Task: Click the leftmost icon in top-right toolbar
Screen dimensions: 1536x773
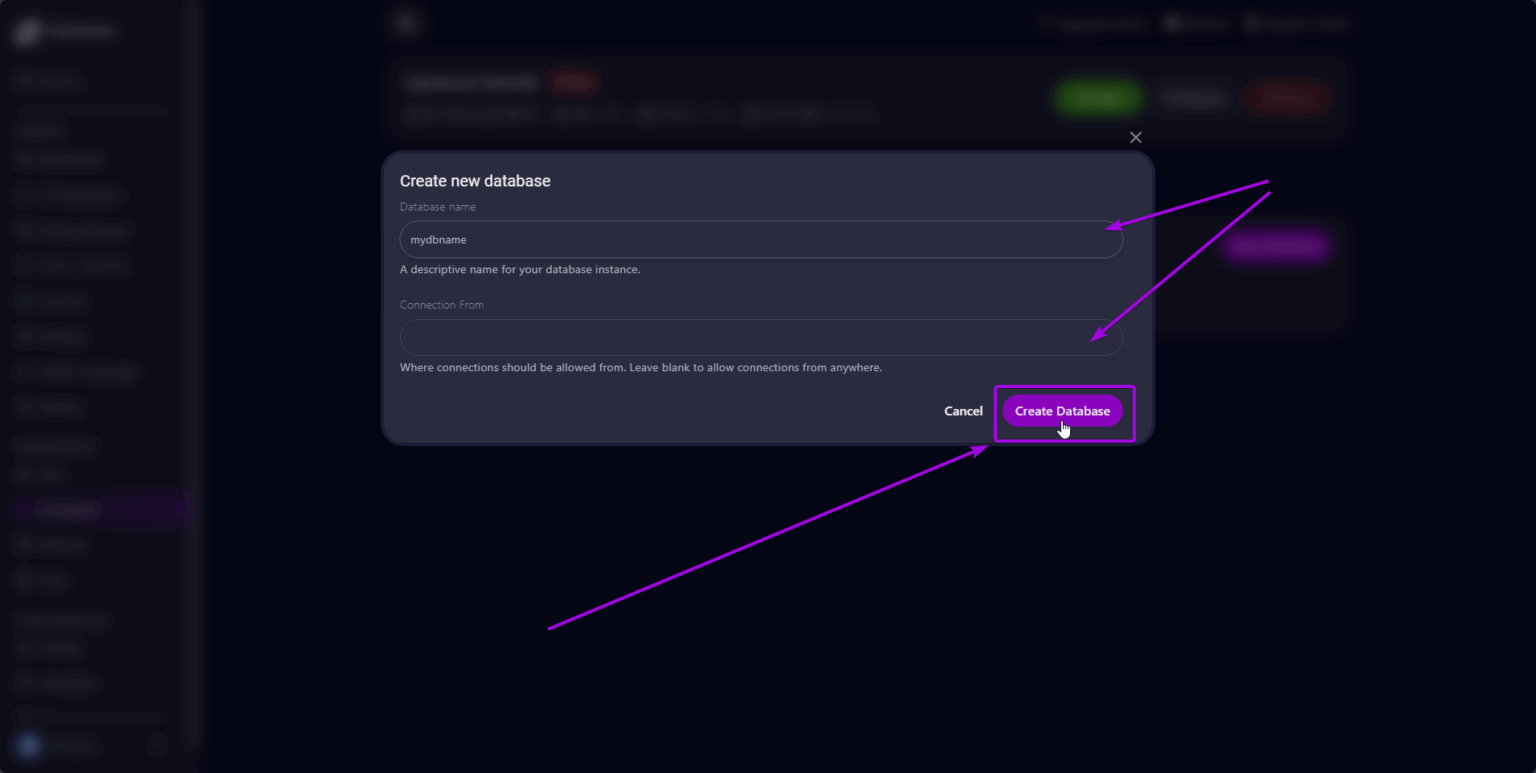Action: point(1091,23)
